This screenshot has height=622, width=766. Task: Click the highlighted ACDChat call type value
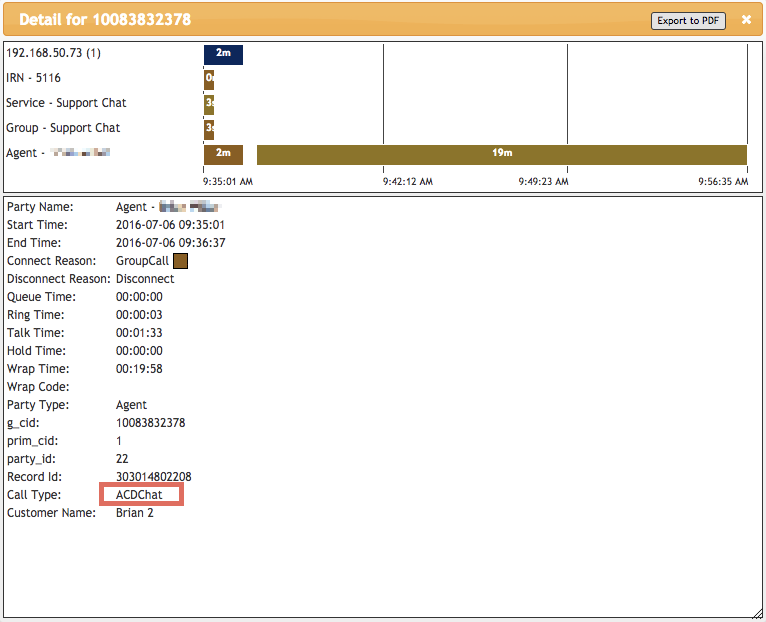[x=140, y=495]
